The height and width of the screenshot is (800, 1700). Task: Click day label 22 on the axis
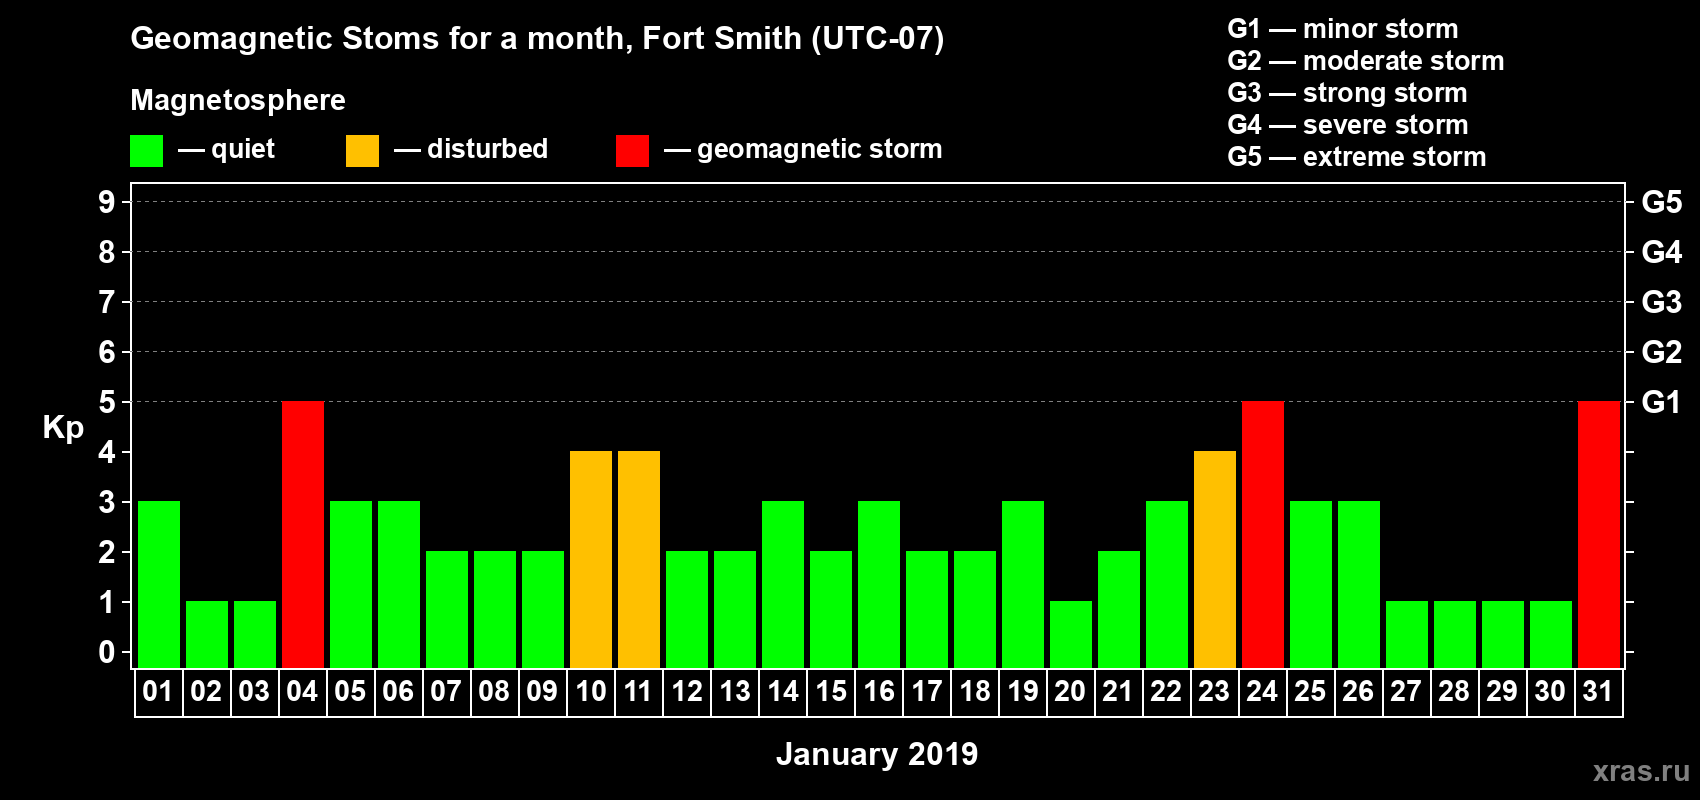tap(1166, 691)
